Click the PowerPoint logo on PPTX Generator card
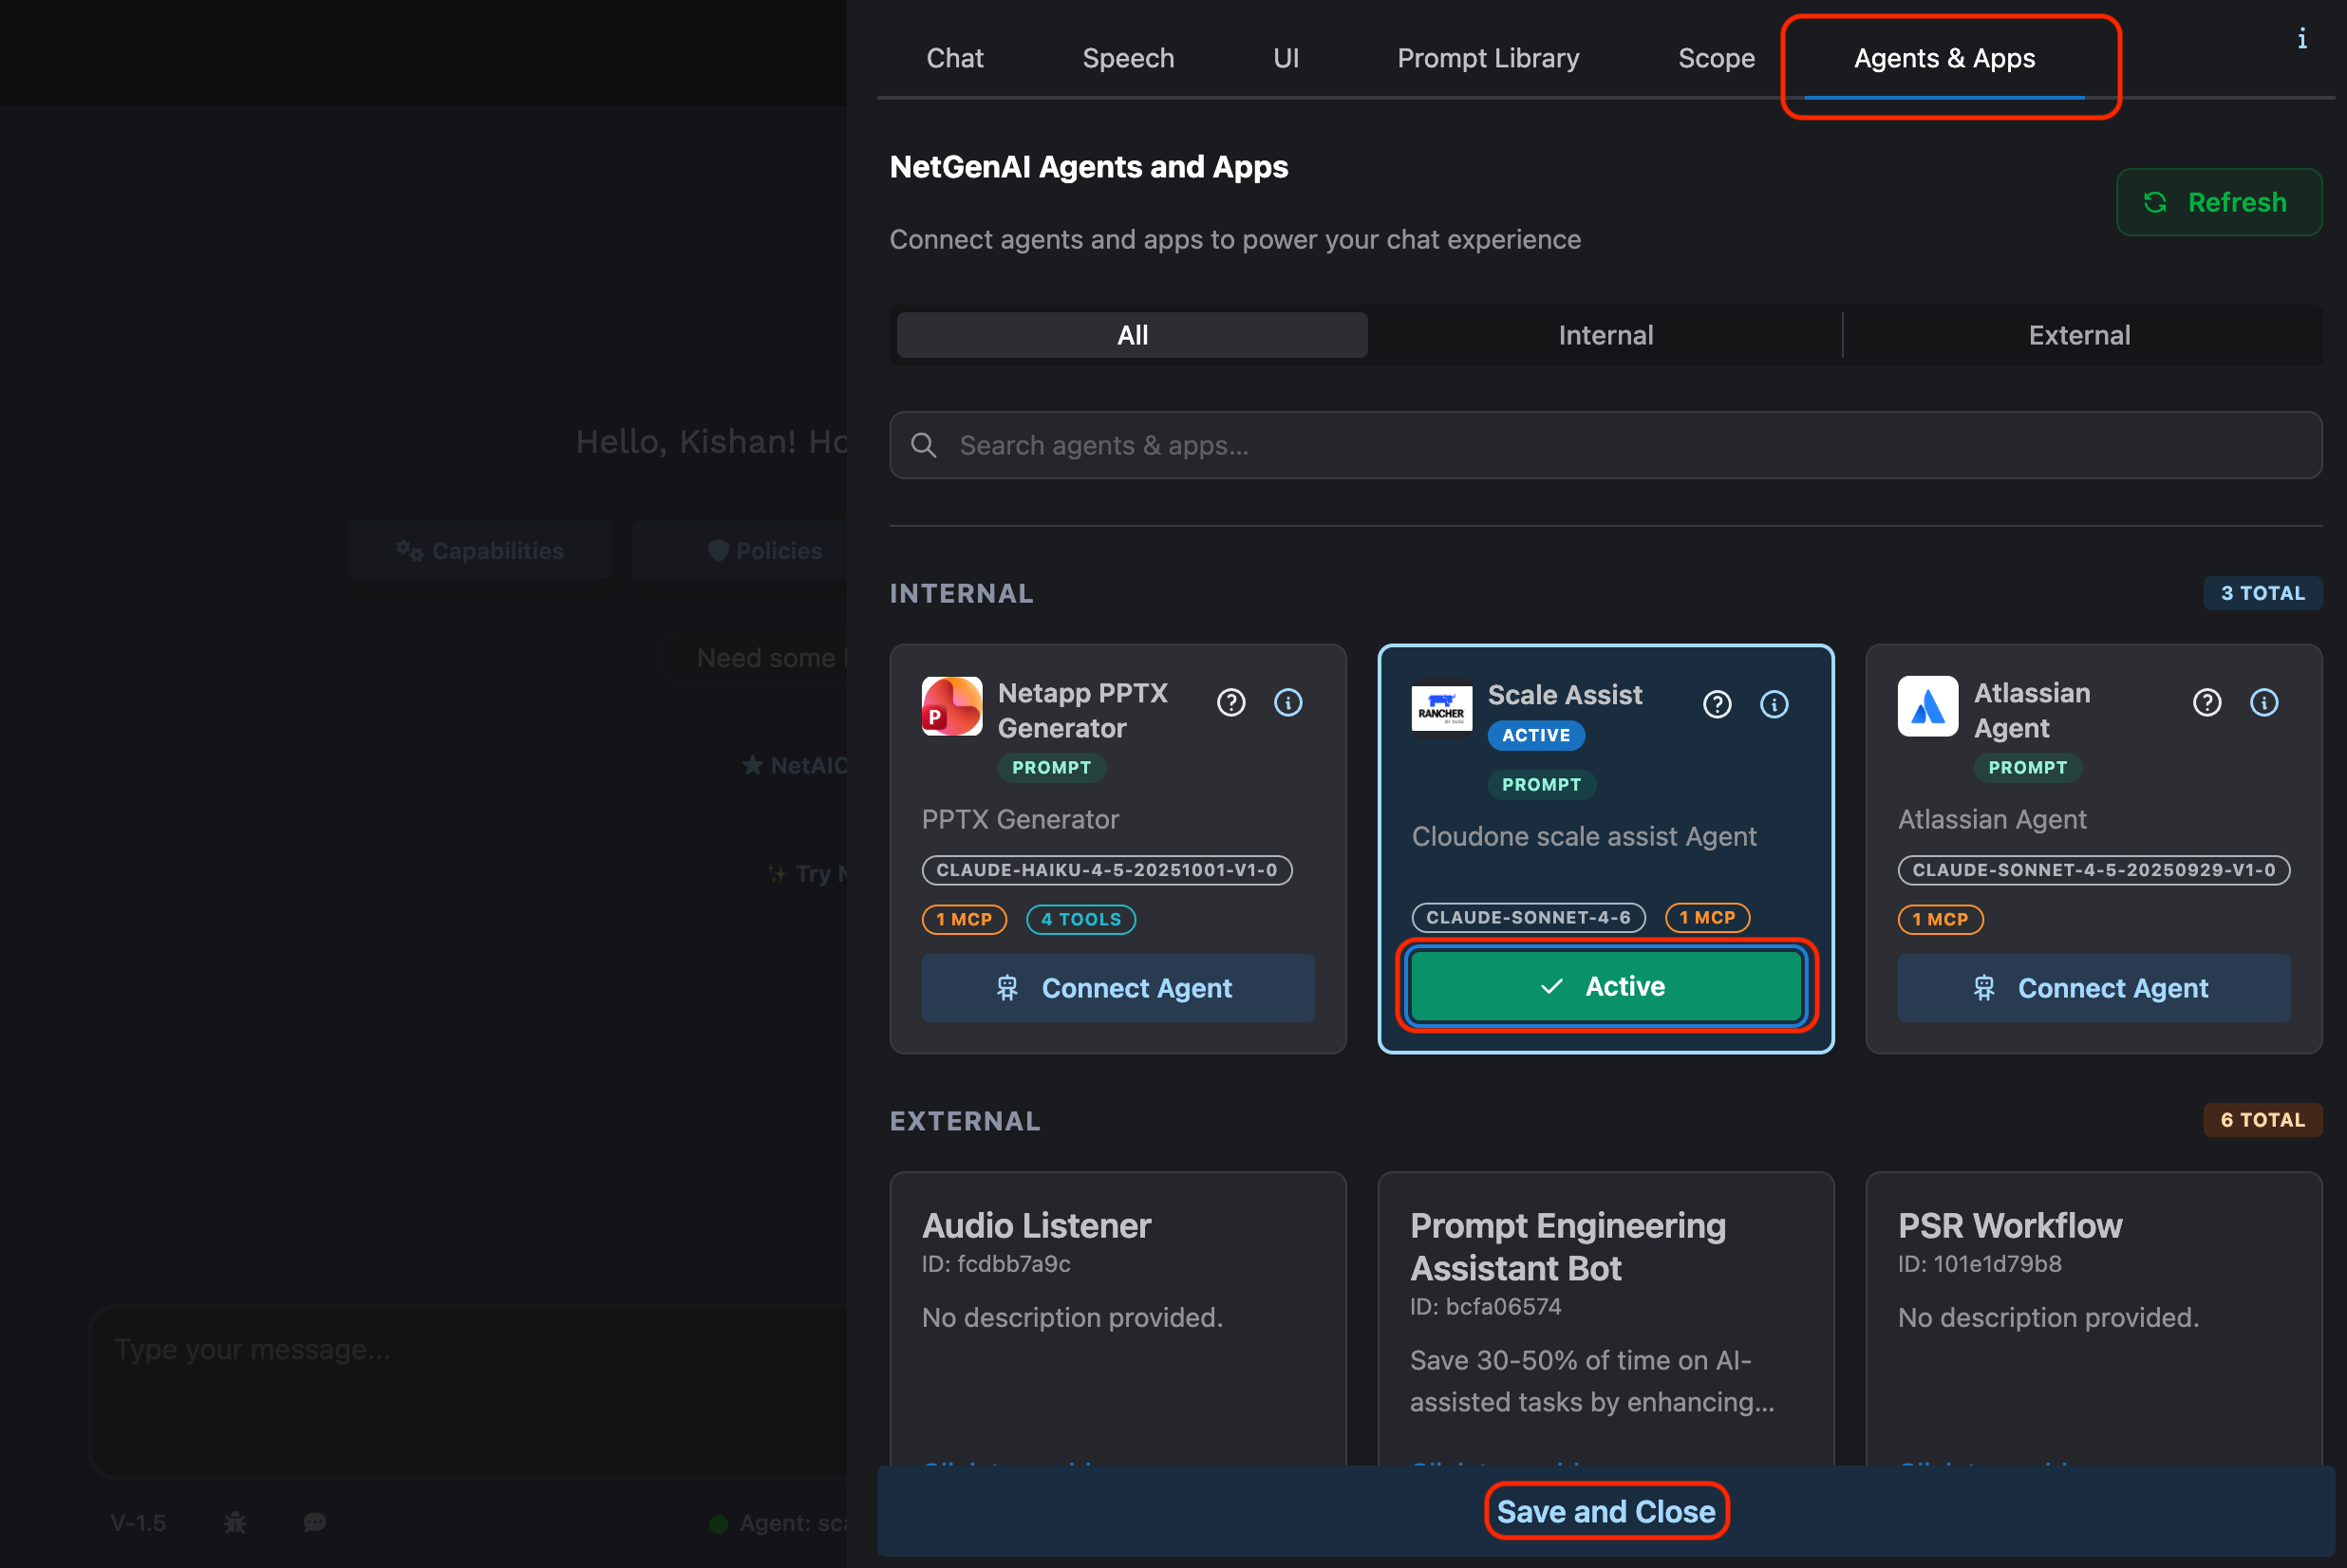 951,706
